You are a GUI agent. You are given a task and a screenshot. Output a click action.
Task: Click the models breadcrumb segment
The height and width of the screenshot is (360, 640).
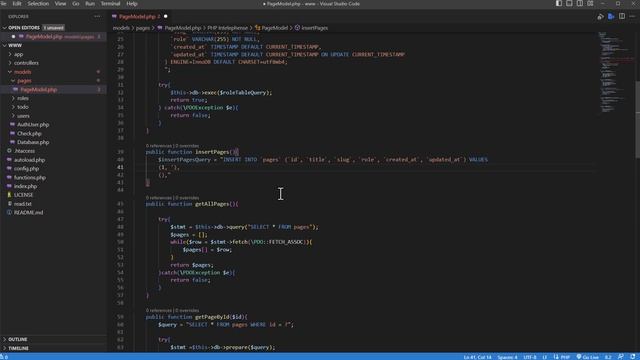click(121, 28)
